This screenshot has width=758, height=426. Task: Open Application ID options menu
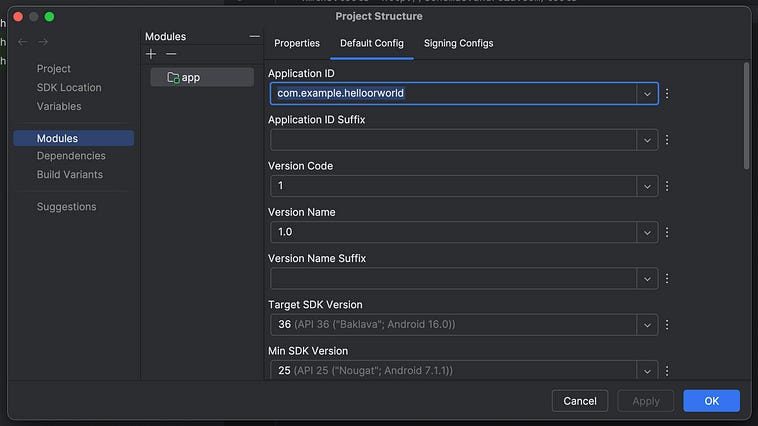[667, 93]
